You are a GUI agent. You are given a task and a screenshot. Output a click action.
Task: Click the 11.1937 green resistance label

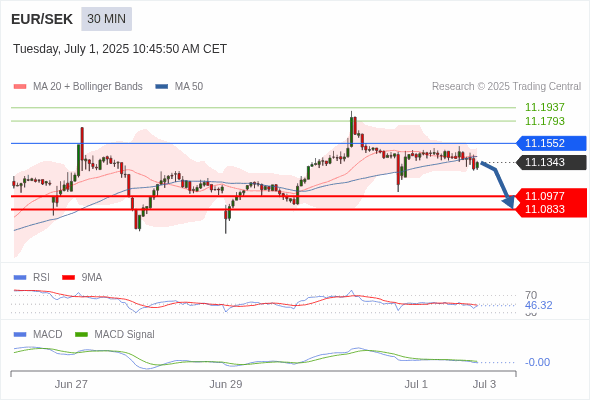pos(545,107)
